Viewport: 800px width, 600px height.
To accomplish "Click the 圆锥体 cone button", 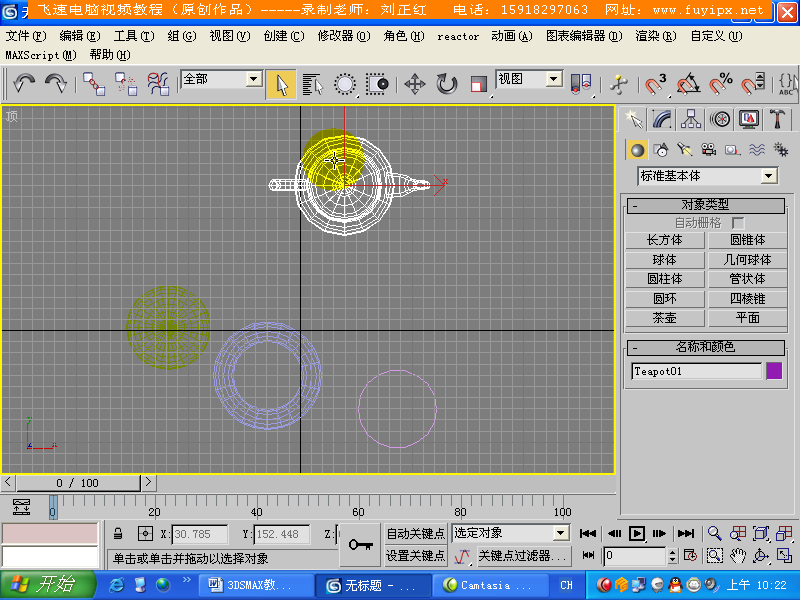I will 747,240.
